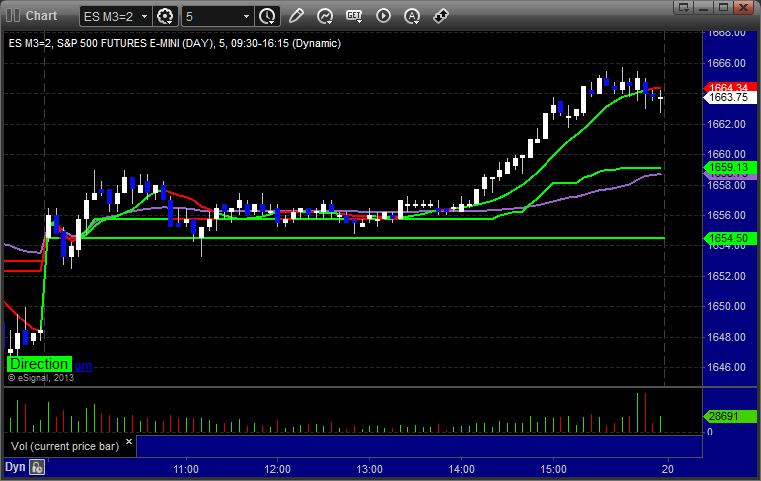Click the GET studies icon

click(x=354, y=16)
